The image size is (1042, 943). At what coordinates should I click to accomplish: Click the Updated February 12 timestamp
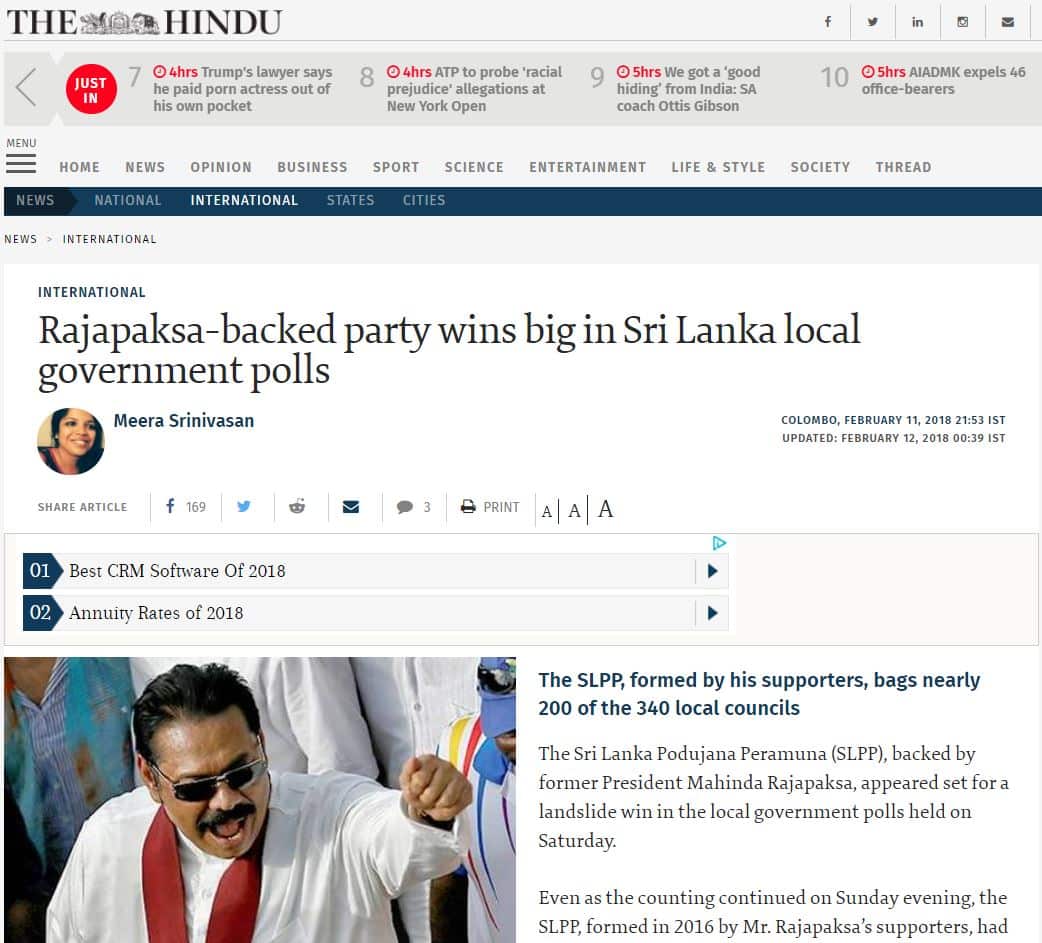click(x=894, y=438)
